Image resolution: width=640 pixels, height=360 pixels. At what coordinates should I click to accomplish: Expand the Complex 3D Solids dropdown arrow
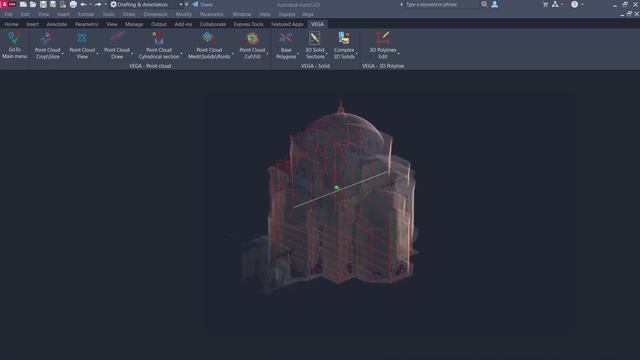click(x=356, y=53)
